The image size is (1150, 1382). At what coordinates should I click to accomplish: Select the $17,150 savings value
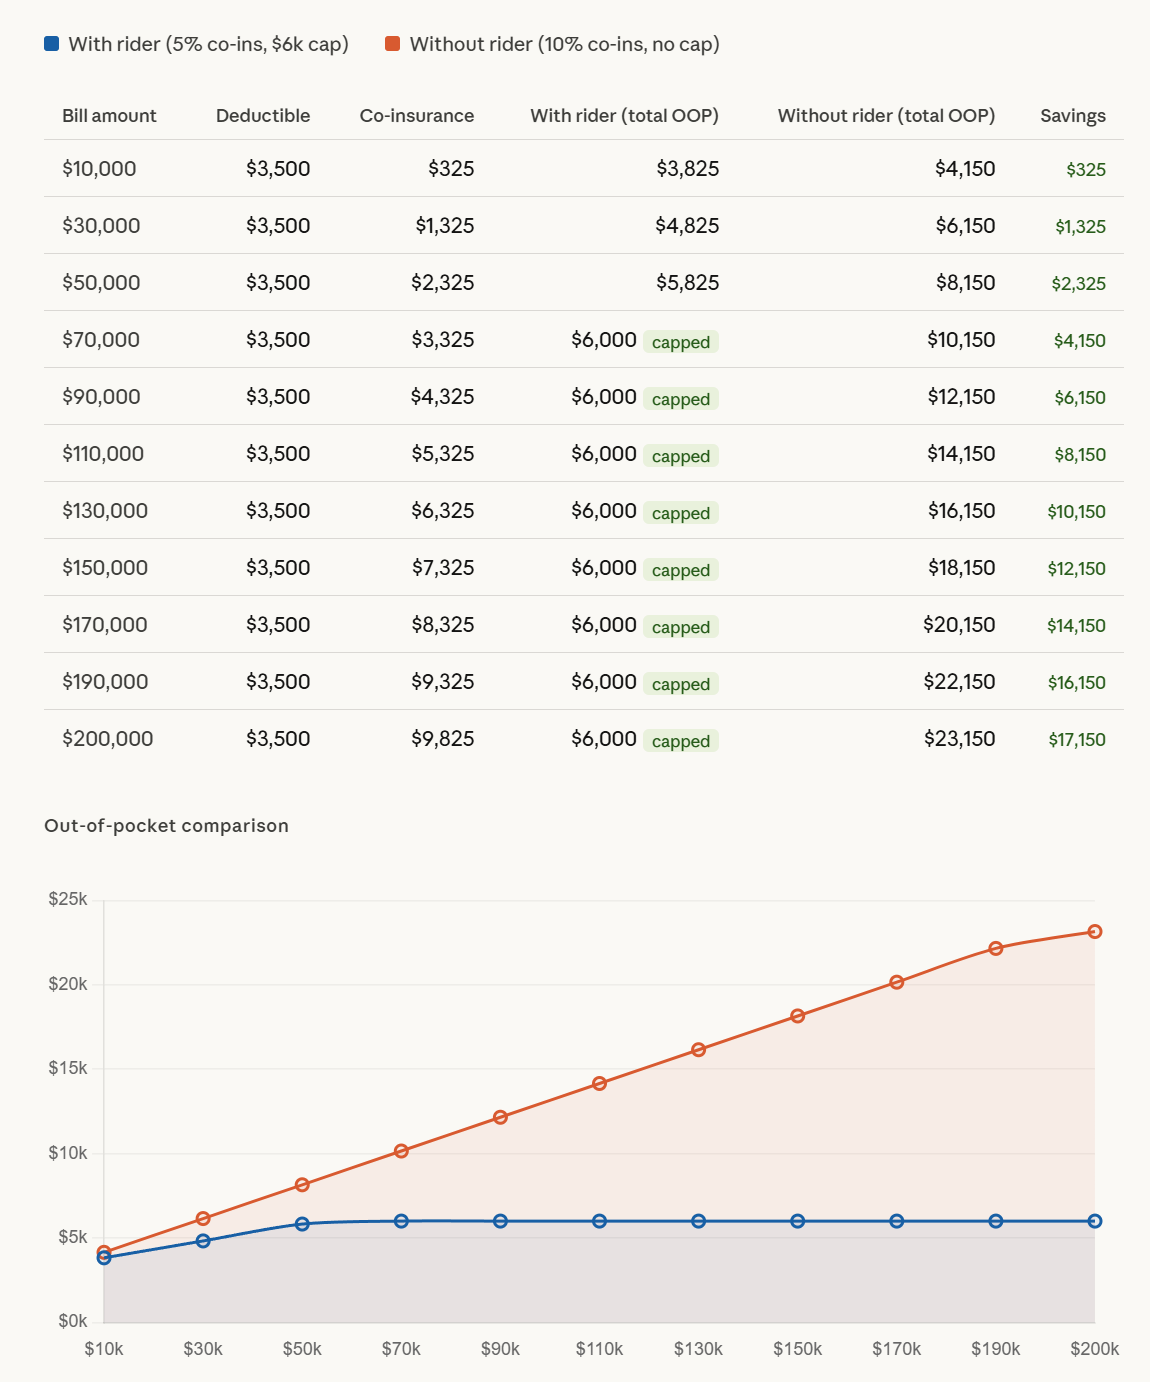click(x=1077, y=740)
